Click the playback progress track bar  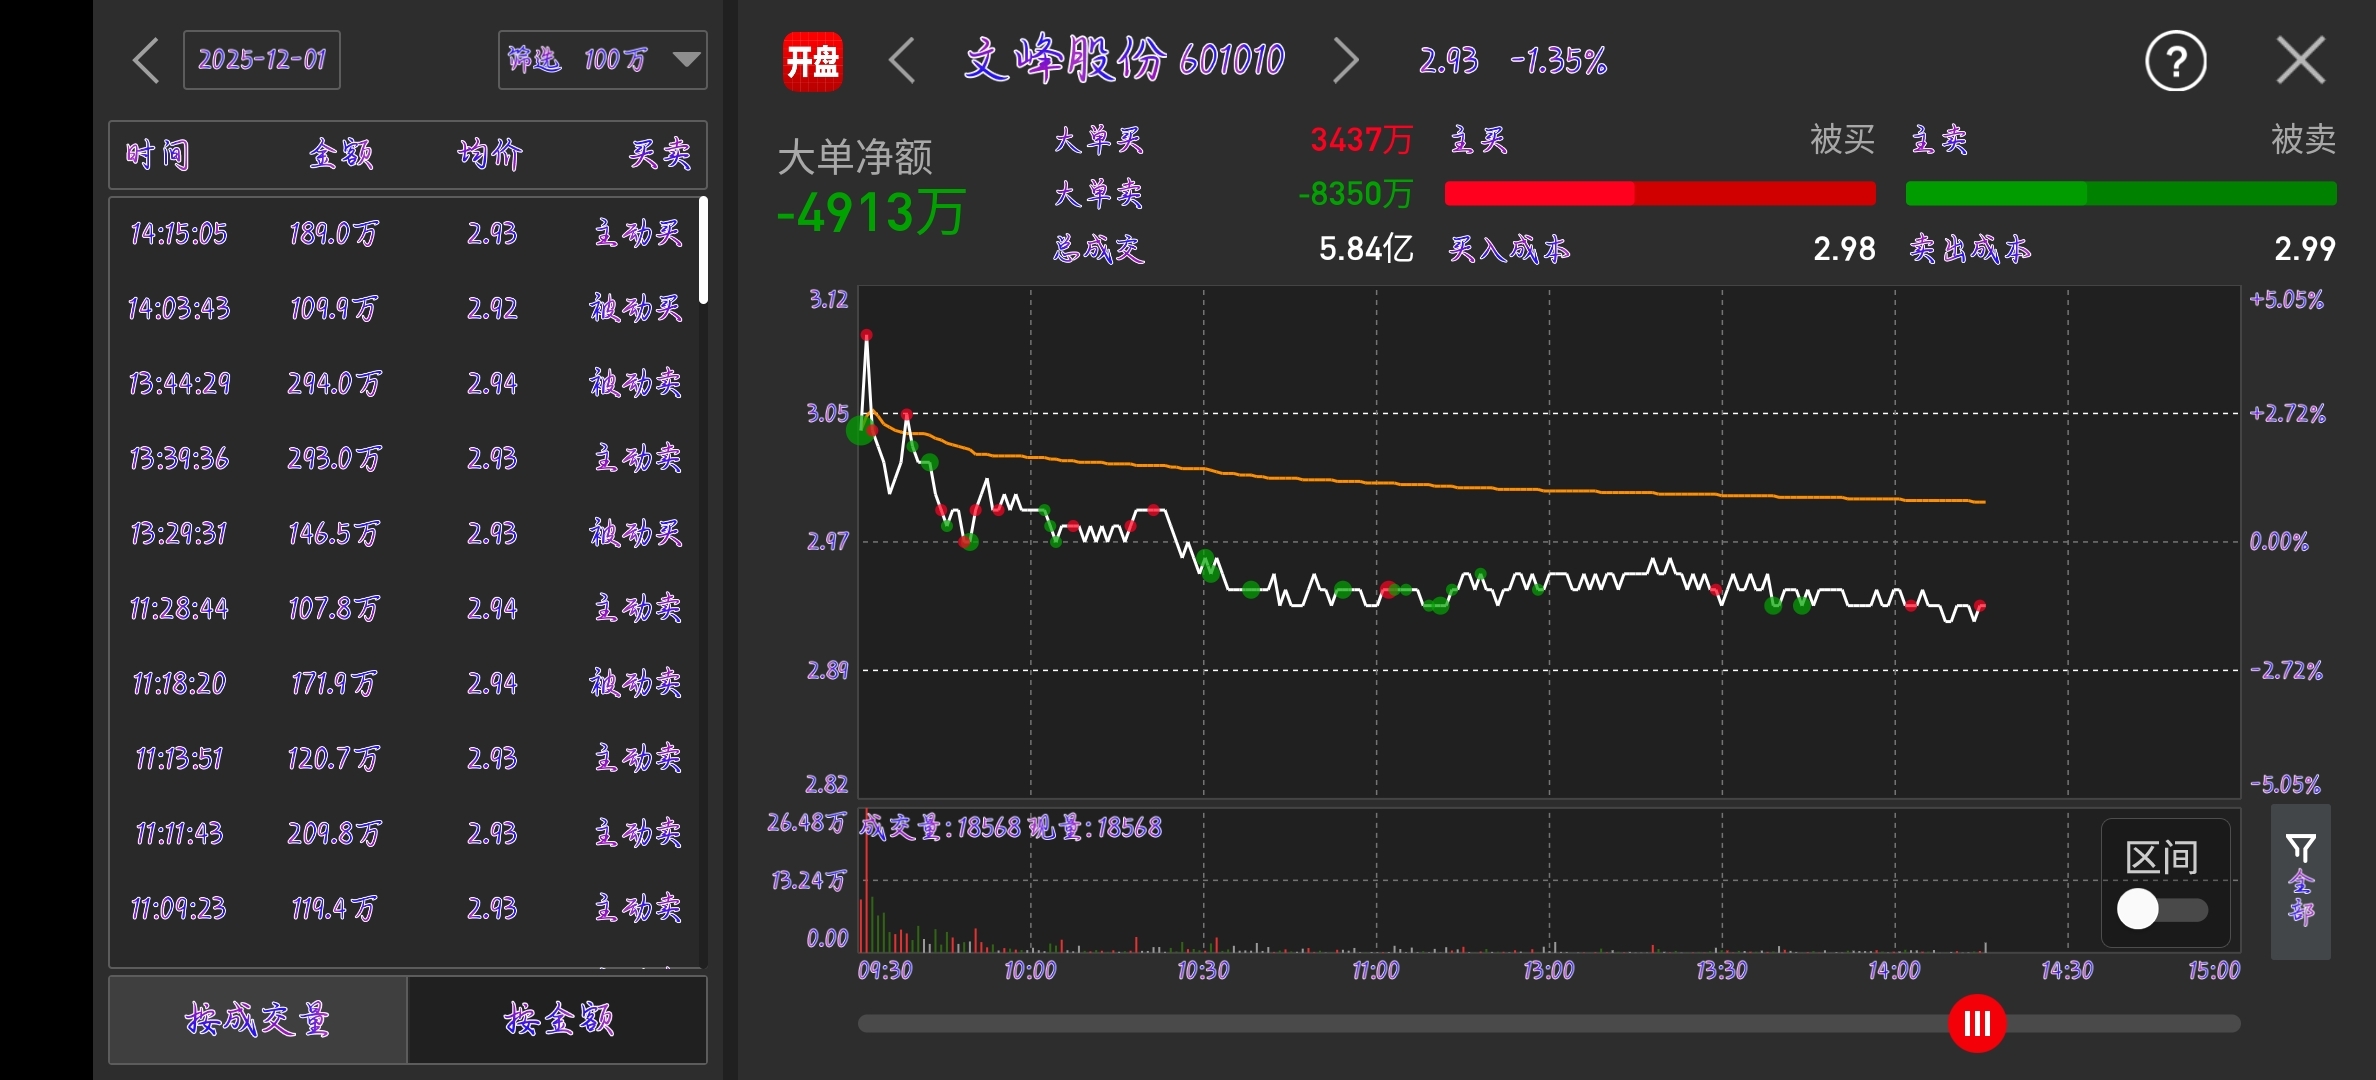click(x=1400, y=1024)
